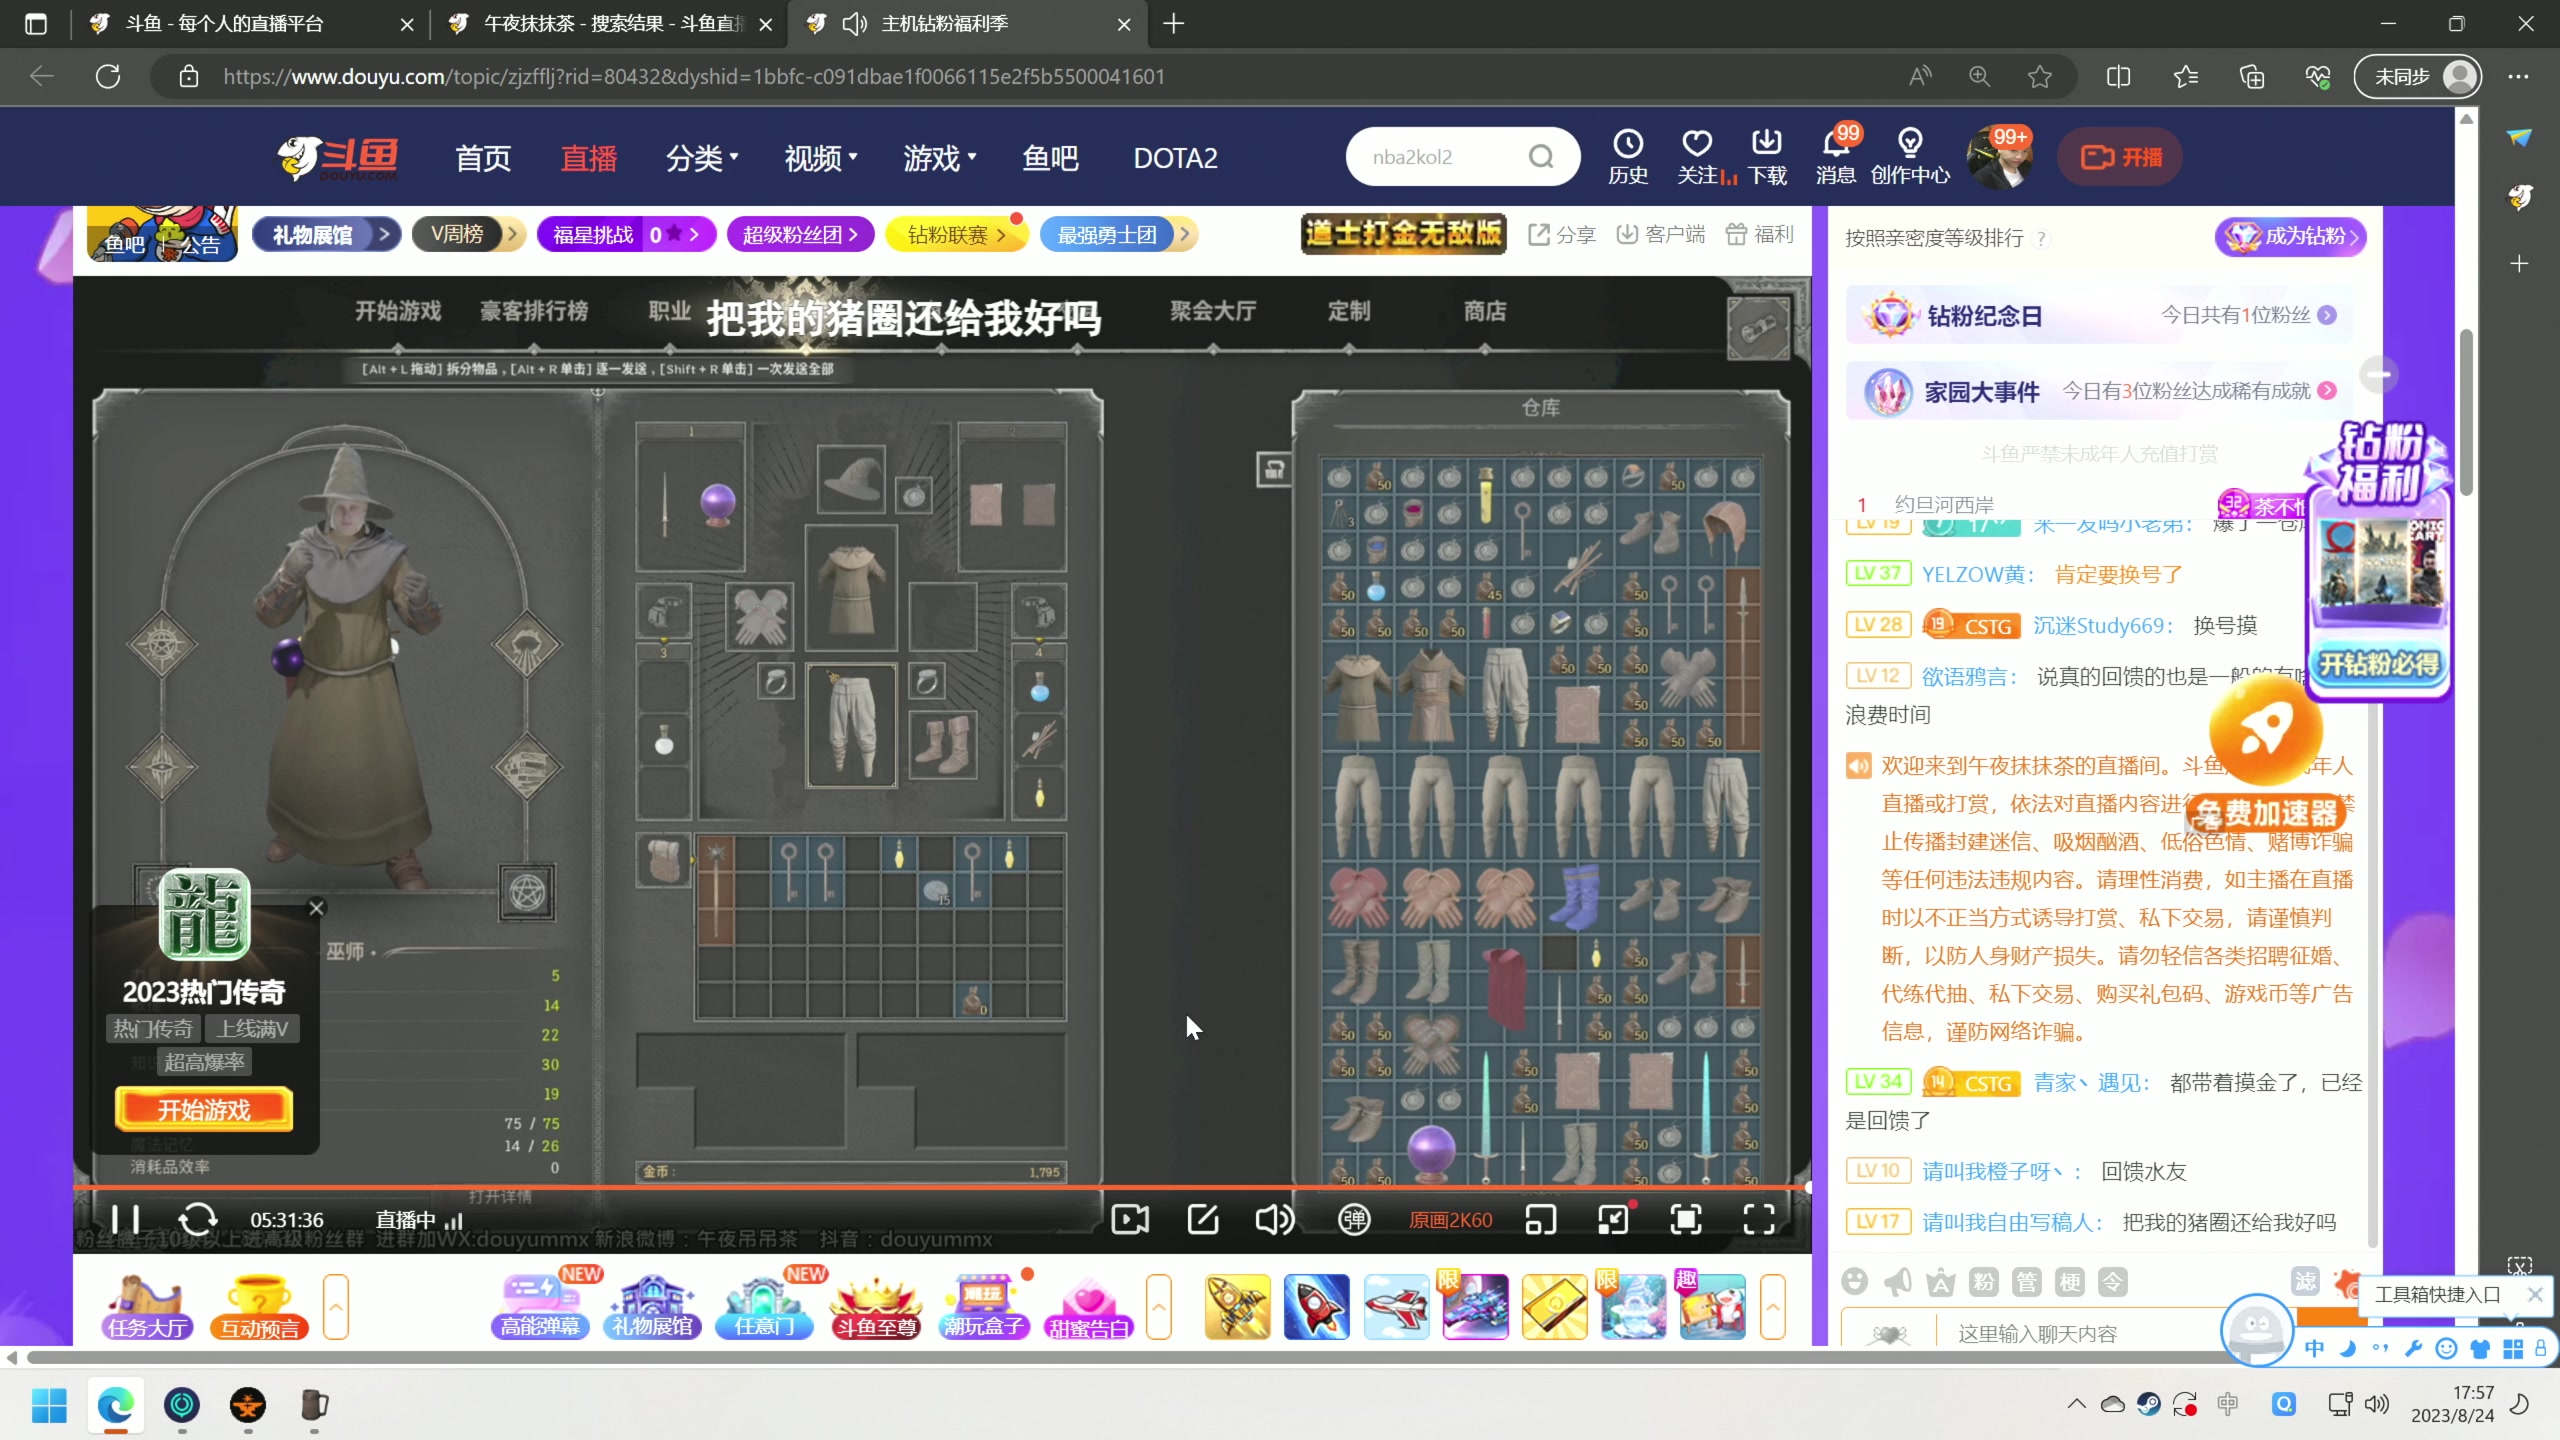Open the stream recording clip tool
Viewport: 2560px width, 1440px height.
click(x=1130, y=1219)
